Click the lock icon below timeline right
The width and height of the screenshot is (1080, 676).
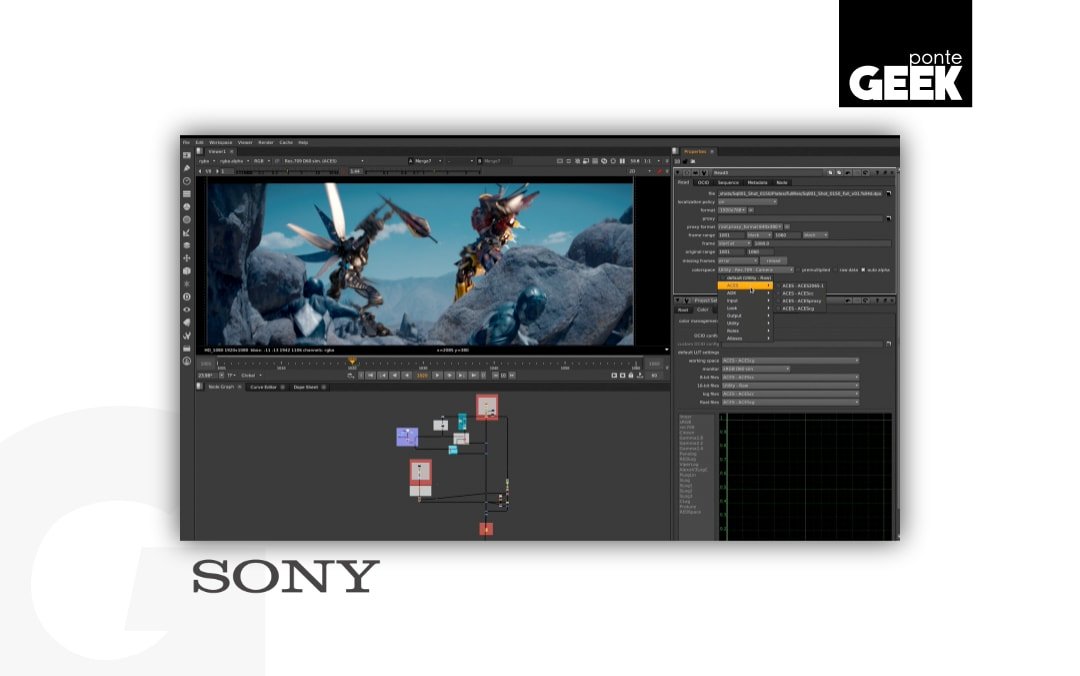tap(631, 376)
